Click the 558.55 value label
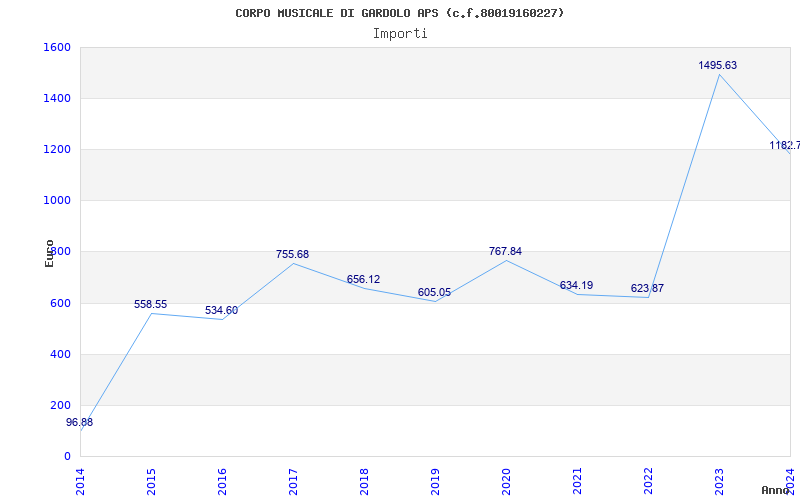Viewport: 800px width, 500px height. tap(151, 305)
